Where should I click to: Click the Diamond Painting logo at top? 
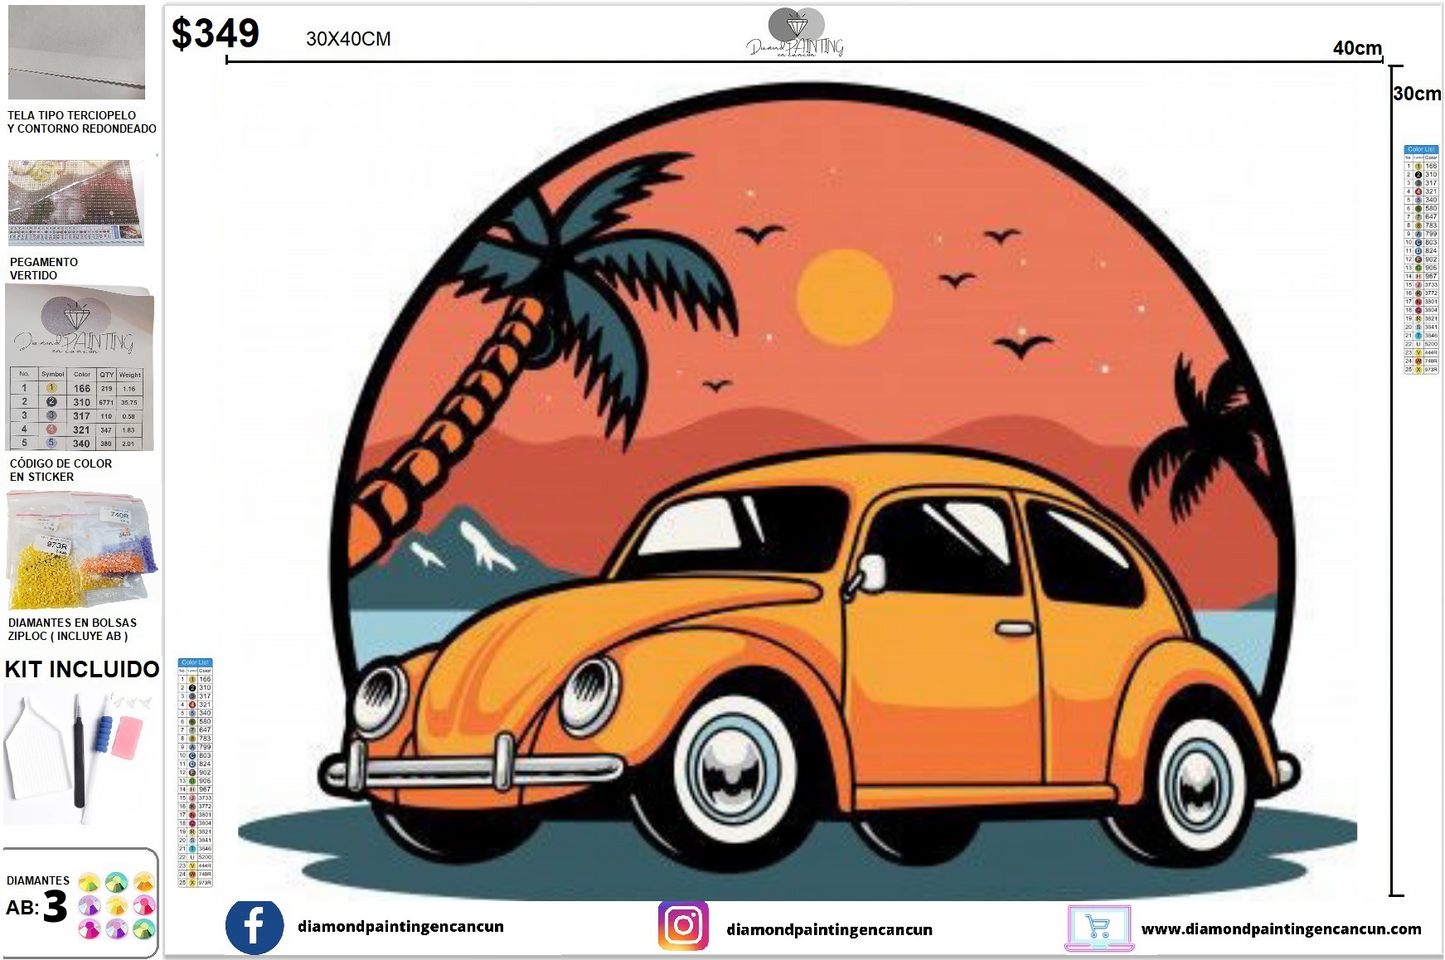[x=796, y=33]
